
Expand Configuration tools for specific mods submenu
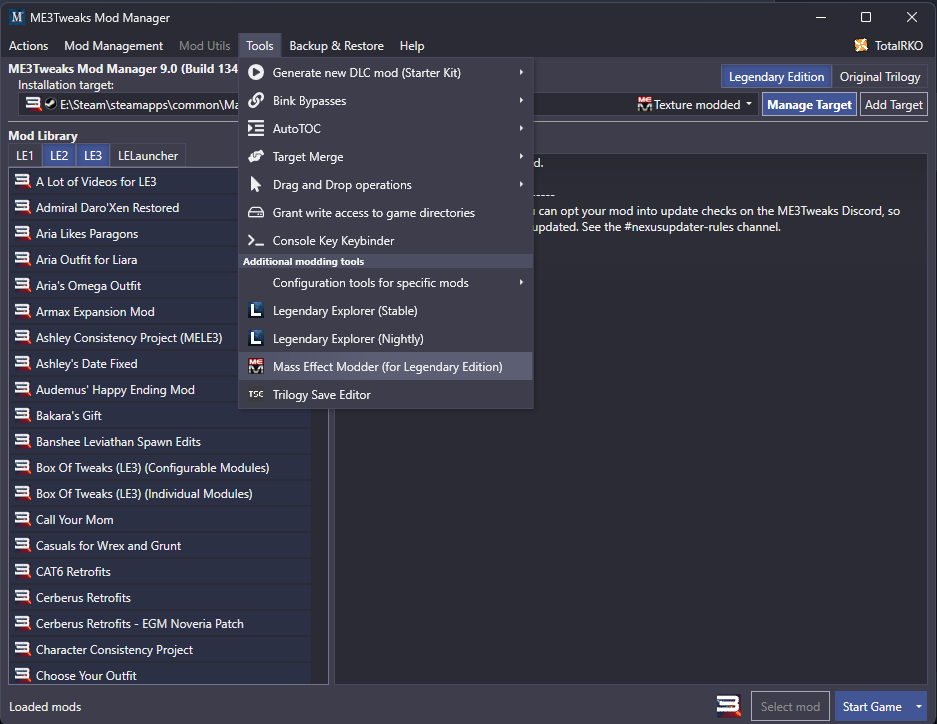pyautogui.click(x=385, y=283)
